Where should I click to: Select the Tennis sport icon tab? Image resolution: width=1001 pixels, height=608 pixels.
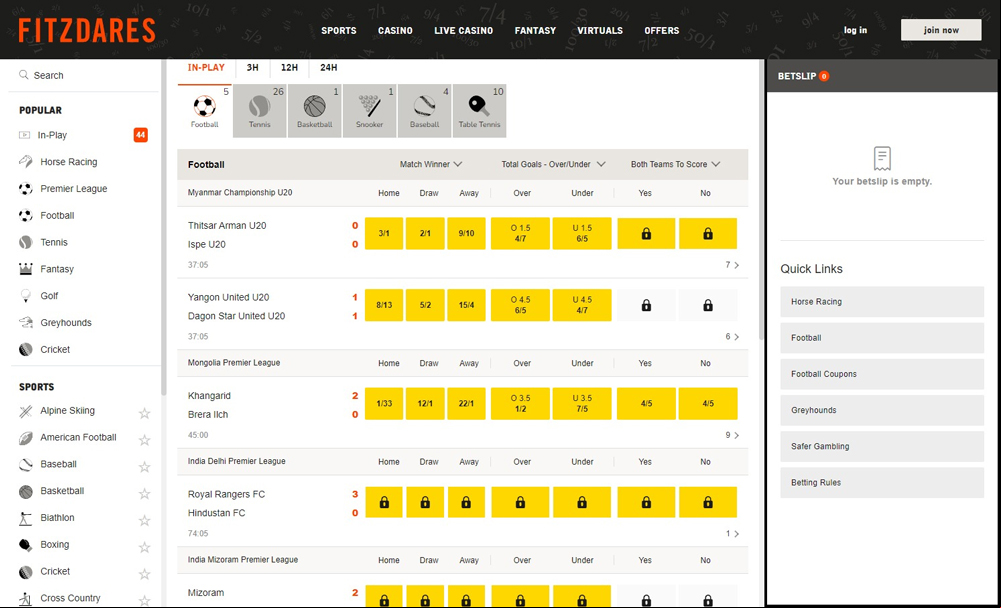pyautogui.click(x=259, y=110)
